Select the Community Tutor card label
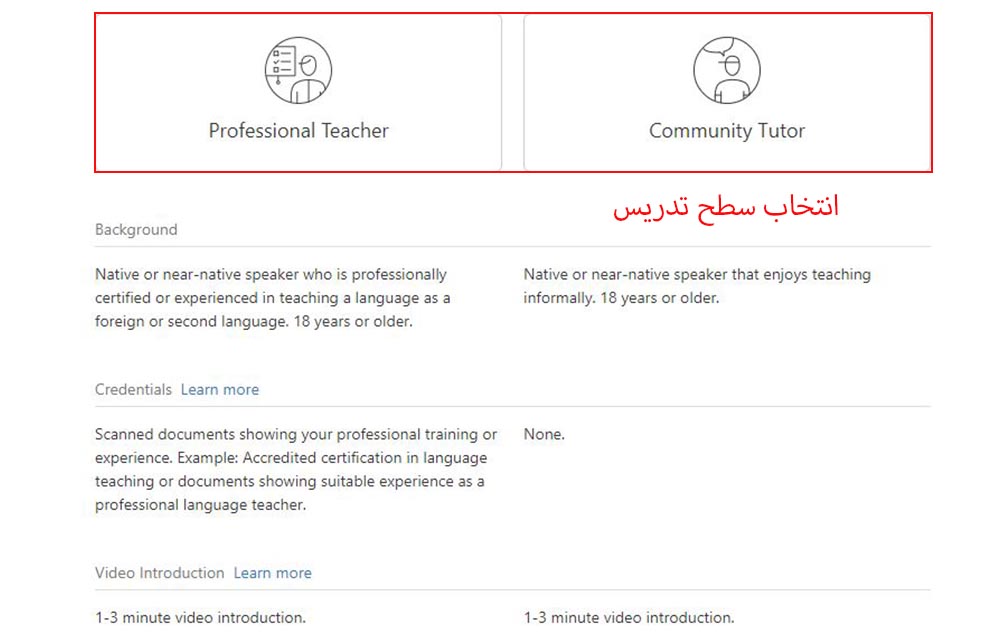 727,131
